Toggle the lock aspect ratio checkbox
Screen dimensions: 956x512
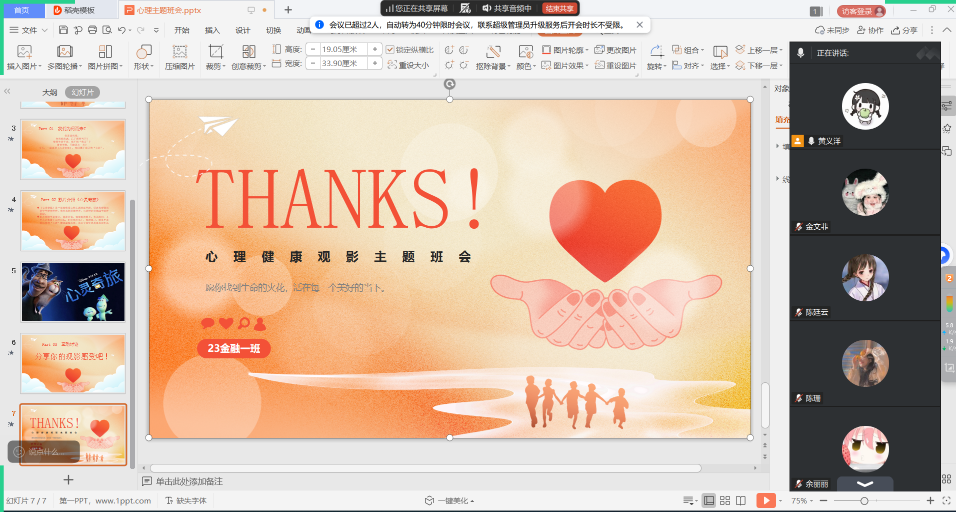391,49
